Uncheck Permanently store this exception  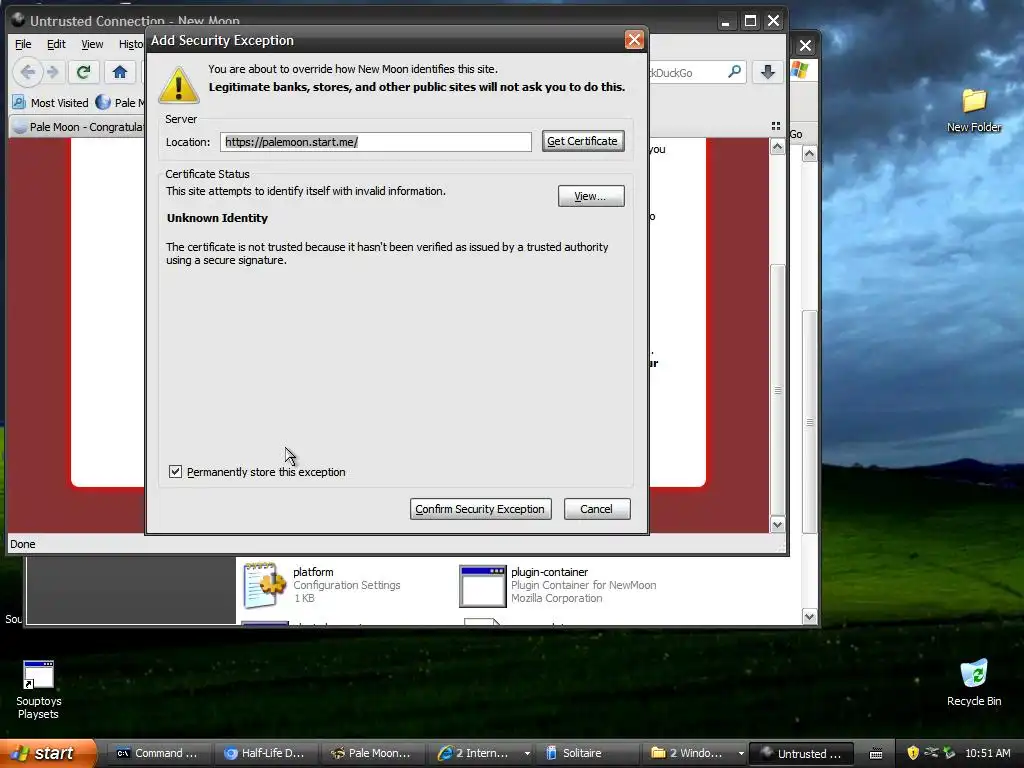[x=175, y=472]
